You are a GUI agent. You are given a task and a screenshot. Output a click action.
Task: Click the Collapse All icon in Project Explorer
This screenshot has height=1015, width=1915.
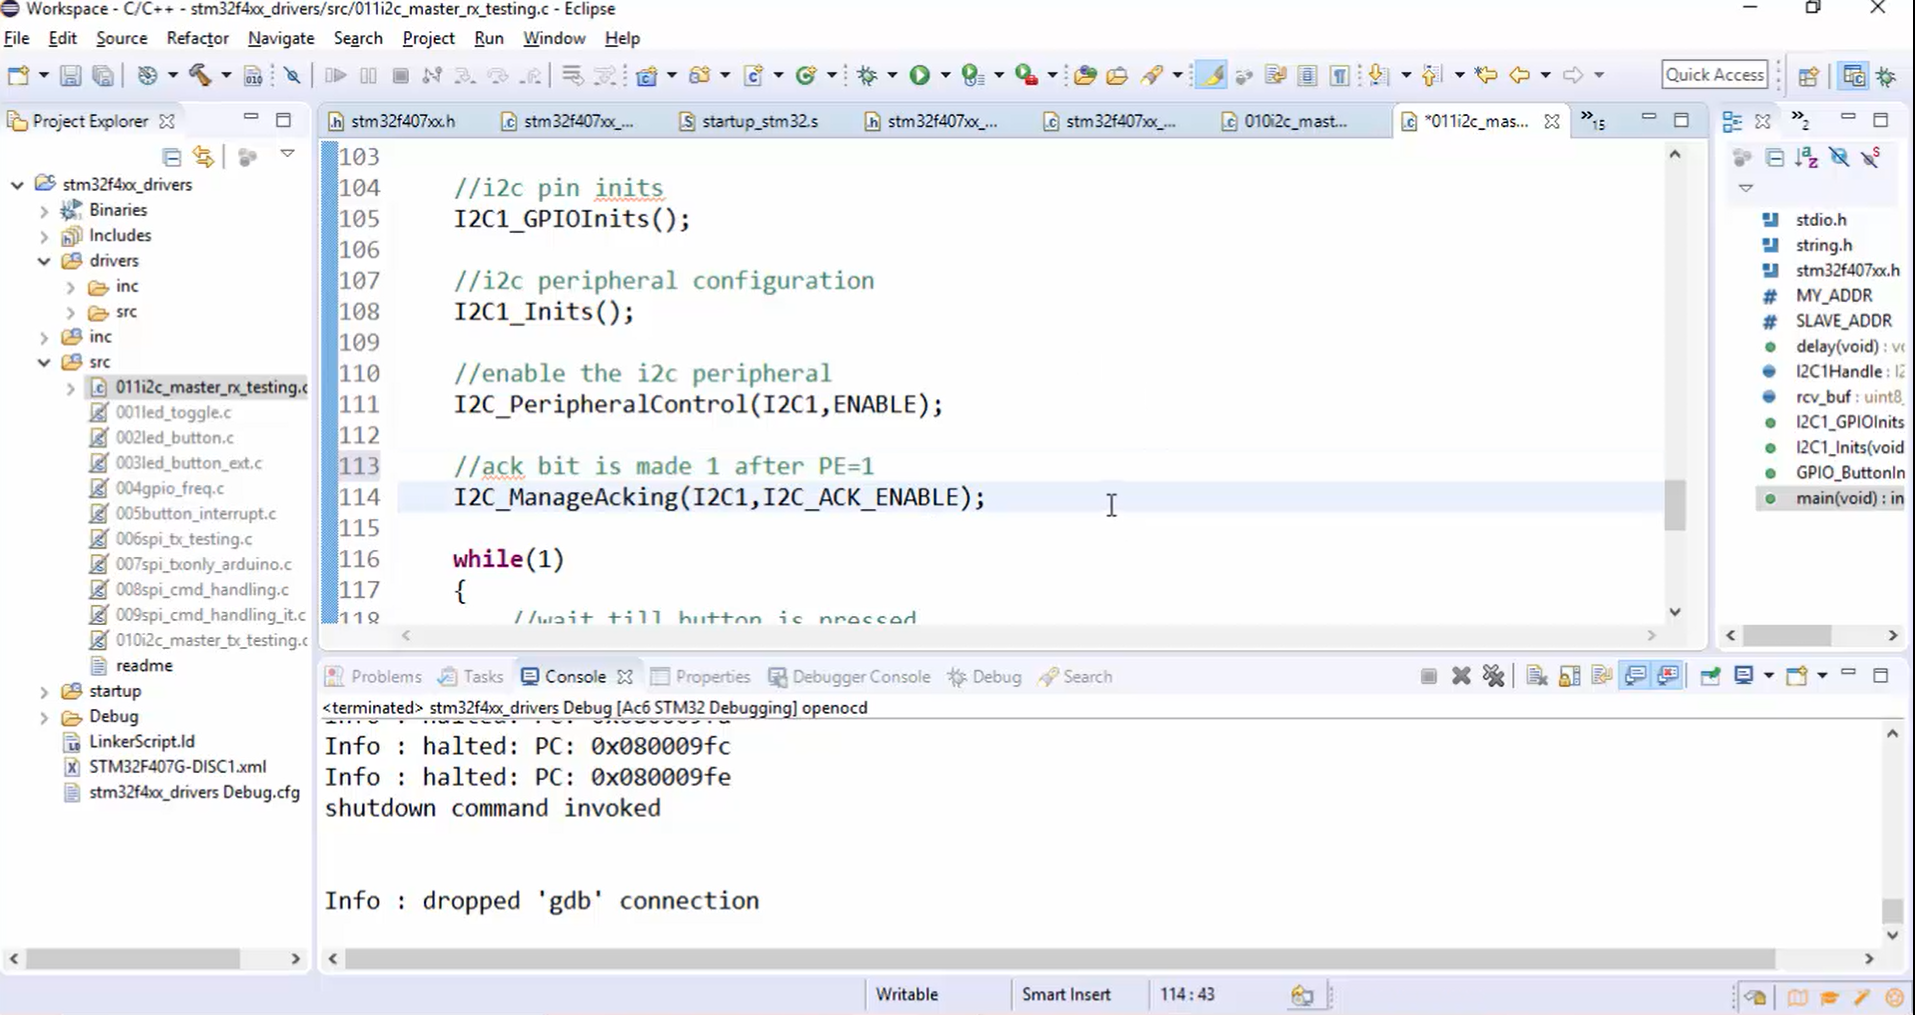(x=172, y=157)
